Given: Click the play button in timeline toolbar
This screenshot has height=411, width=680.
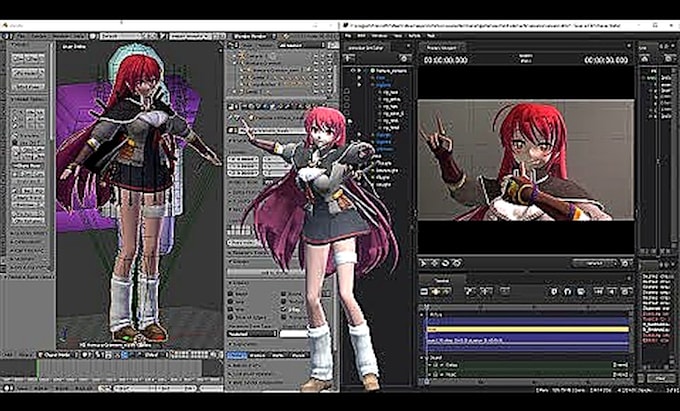Looking at the screenshot, I should pyautogui.click(x=612, y=292).
